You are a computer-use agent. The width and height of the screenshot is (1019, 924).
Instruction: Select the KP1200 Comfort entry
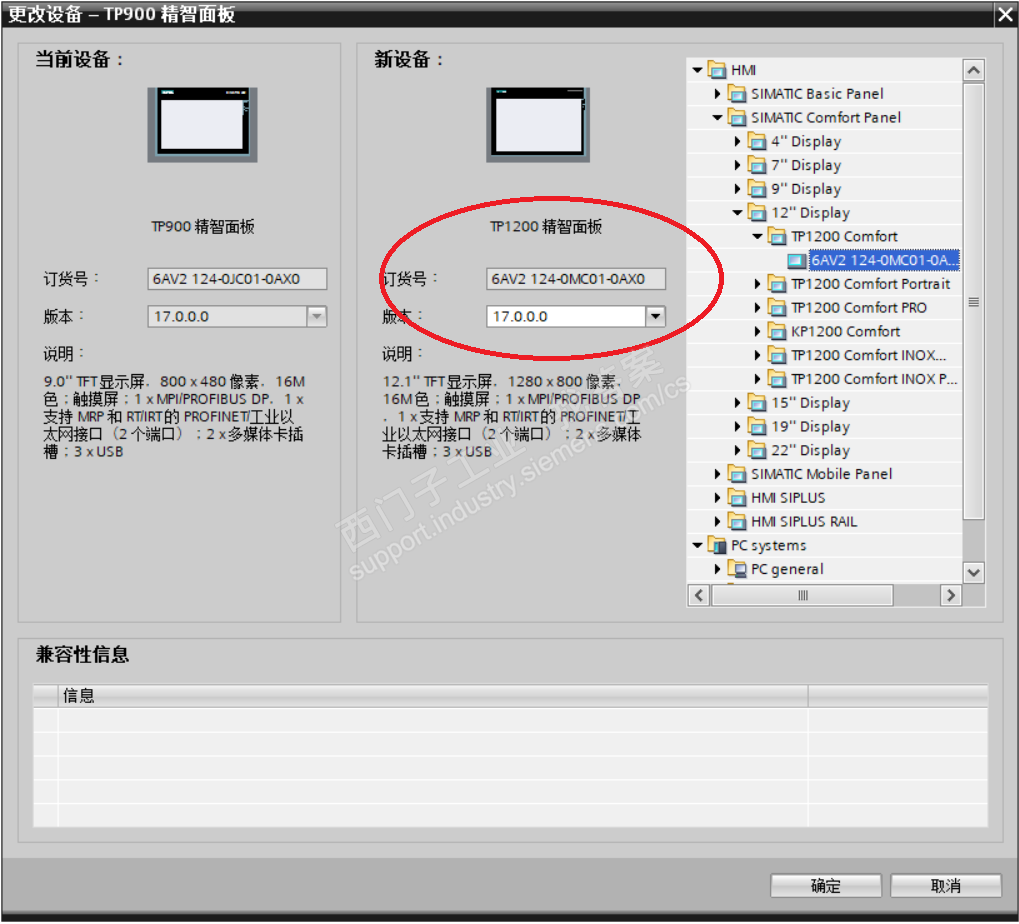[x=845, y=332]
